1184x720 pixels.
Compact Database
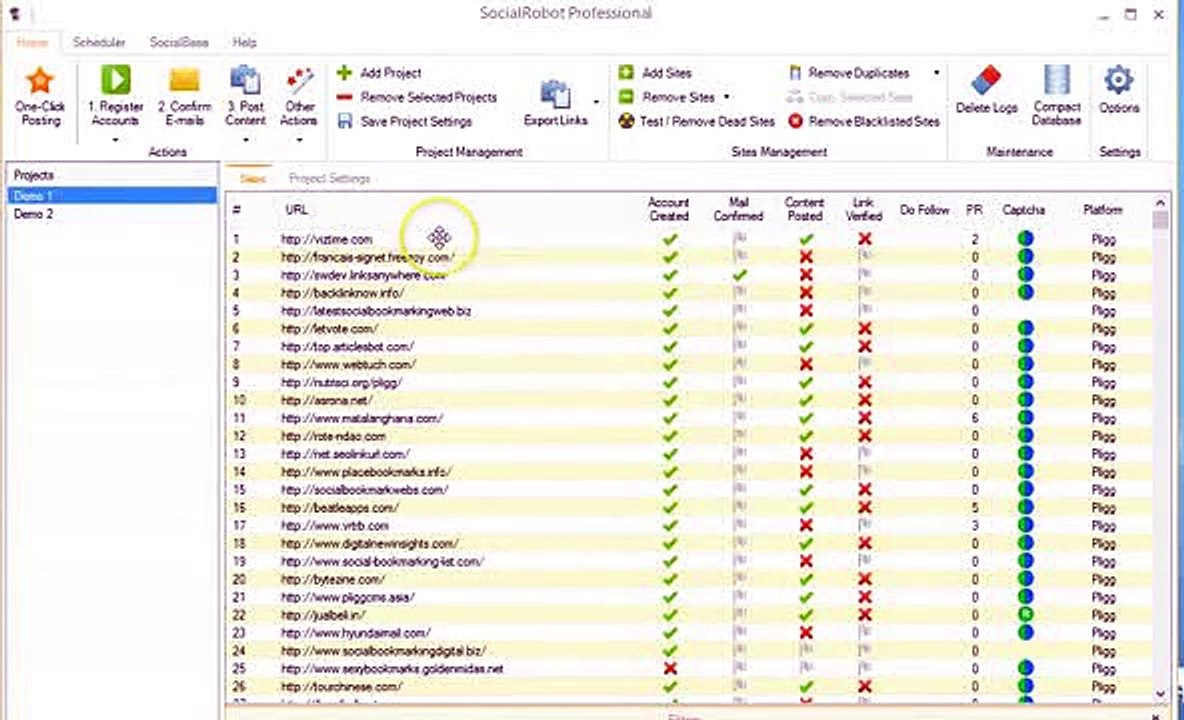click(1056, 96)
